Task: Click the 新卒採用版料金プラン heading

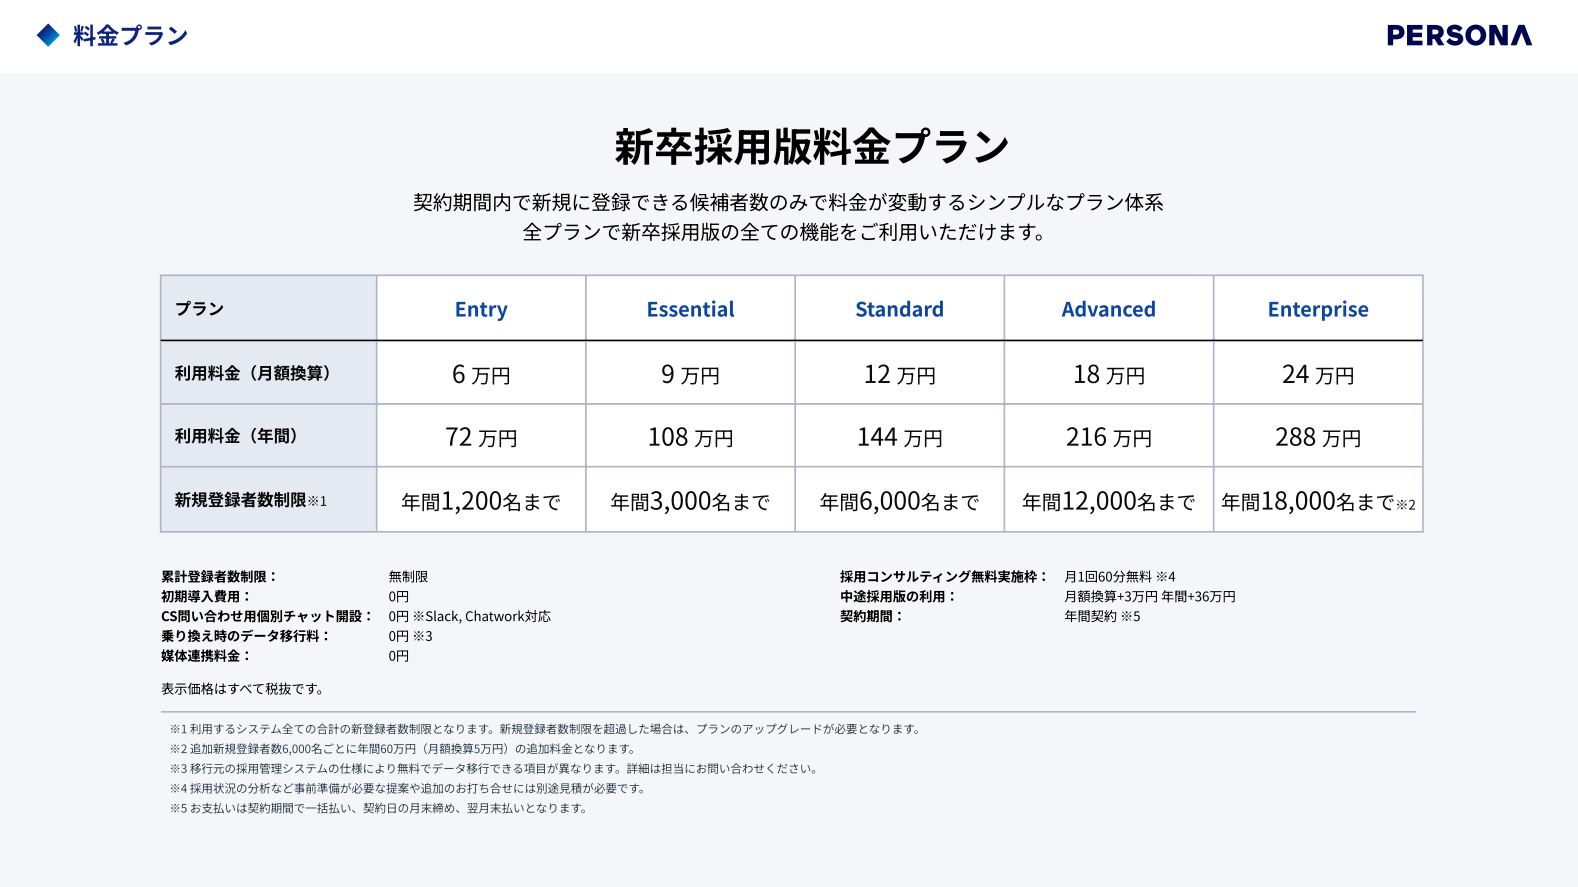Action: pyautogui.click(x=811, y=147)
